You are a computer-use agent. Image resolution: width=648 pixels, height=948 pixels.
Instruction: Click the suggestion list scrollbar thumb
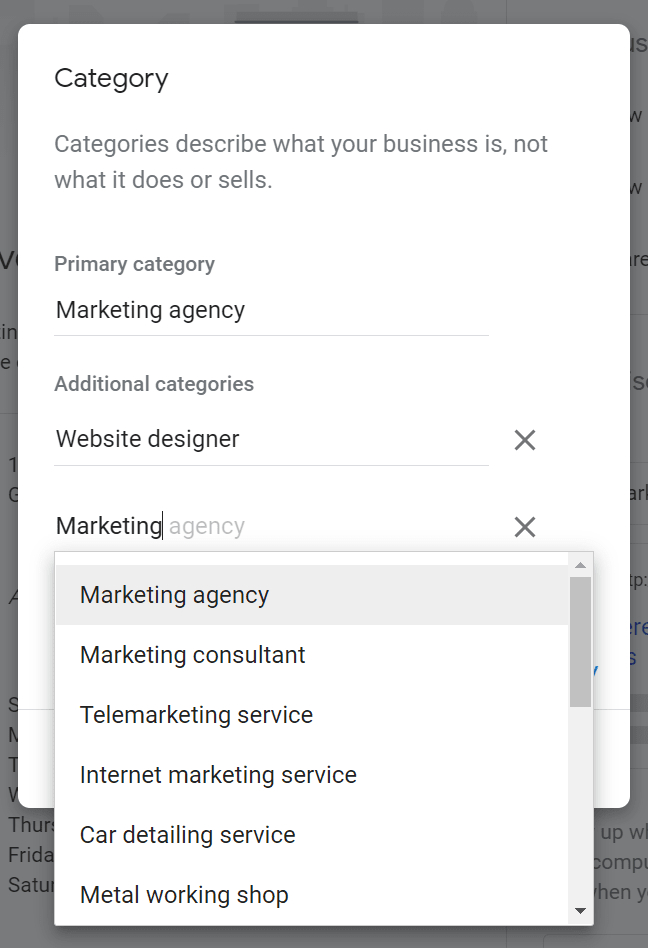point(580,641)
